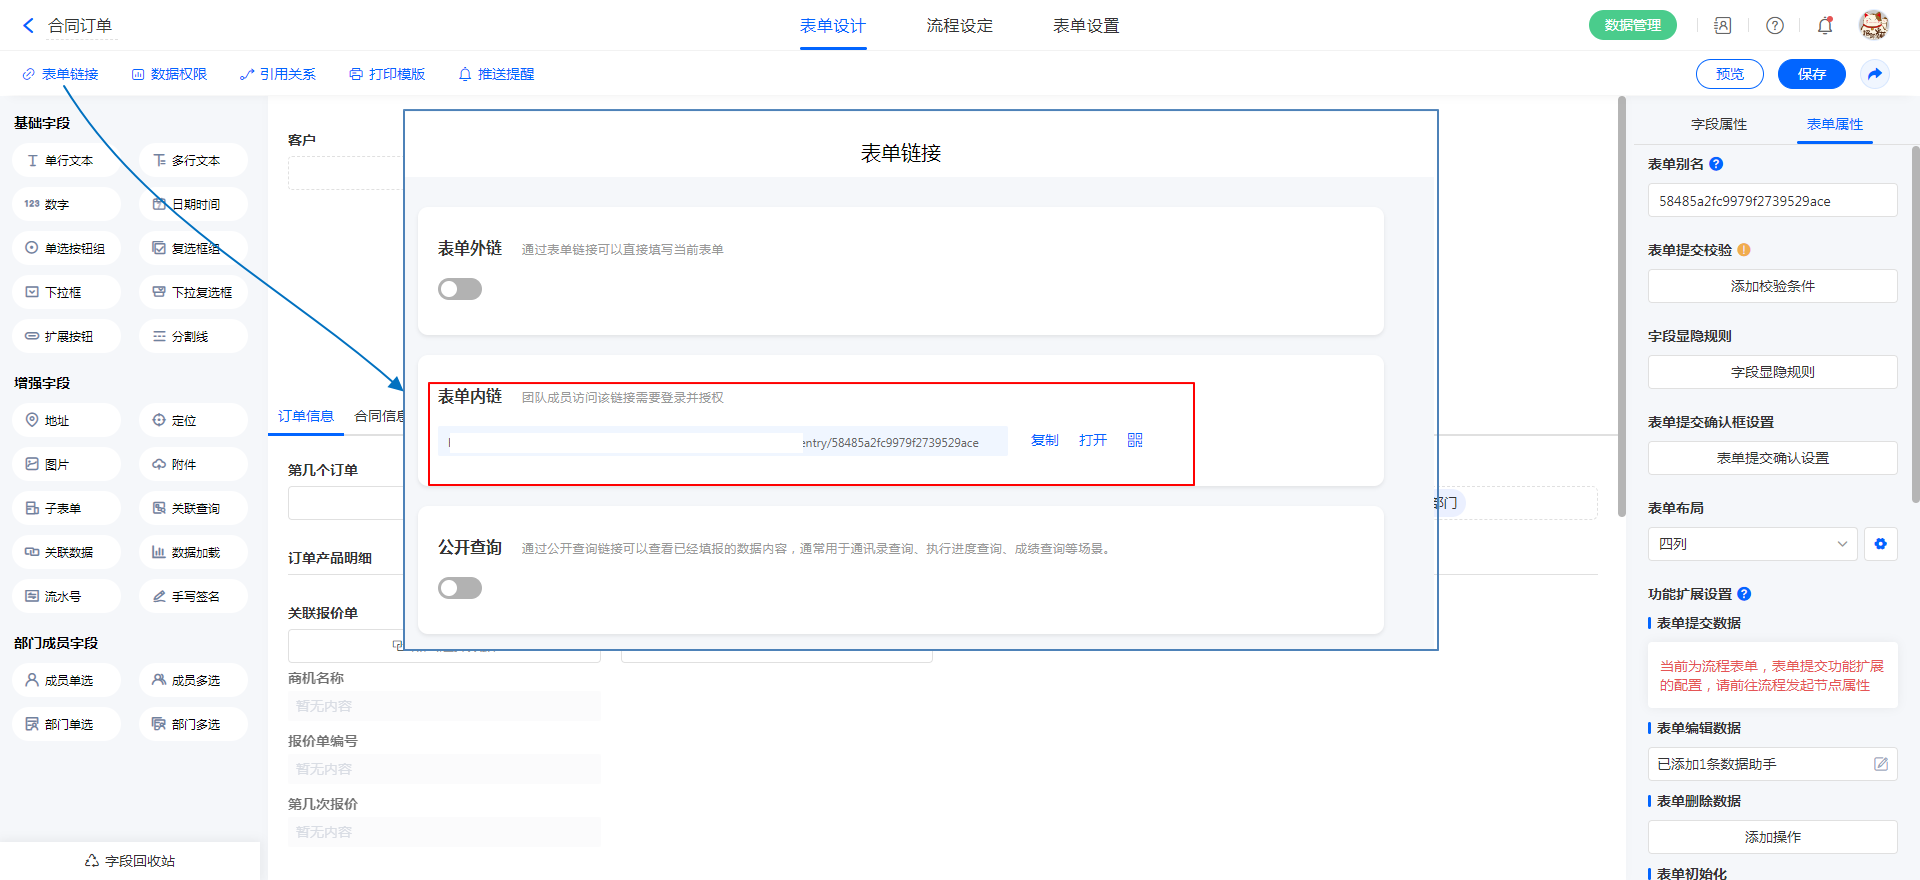Click the 复制 link for 表单内链
The height and width of the screenshot is (880, 1920).
point(1044,441)
